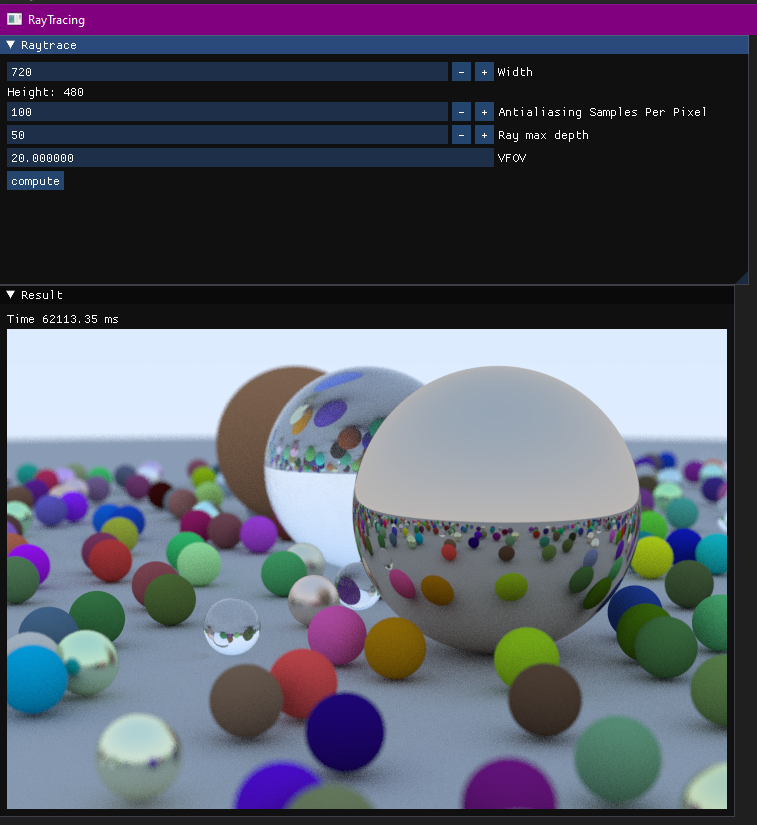
Task: Collapse the Result panel header triangle
Action: tap(11, 295)
